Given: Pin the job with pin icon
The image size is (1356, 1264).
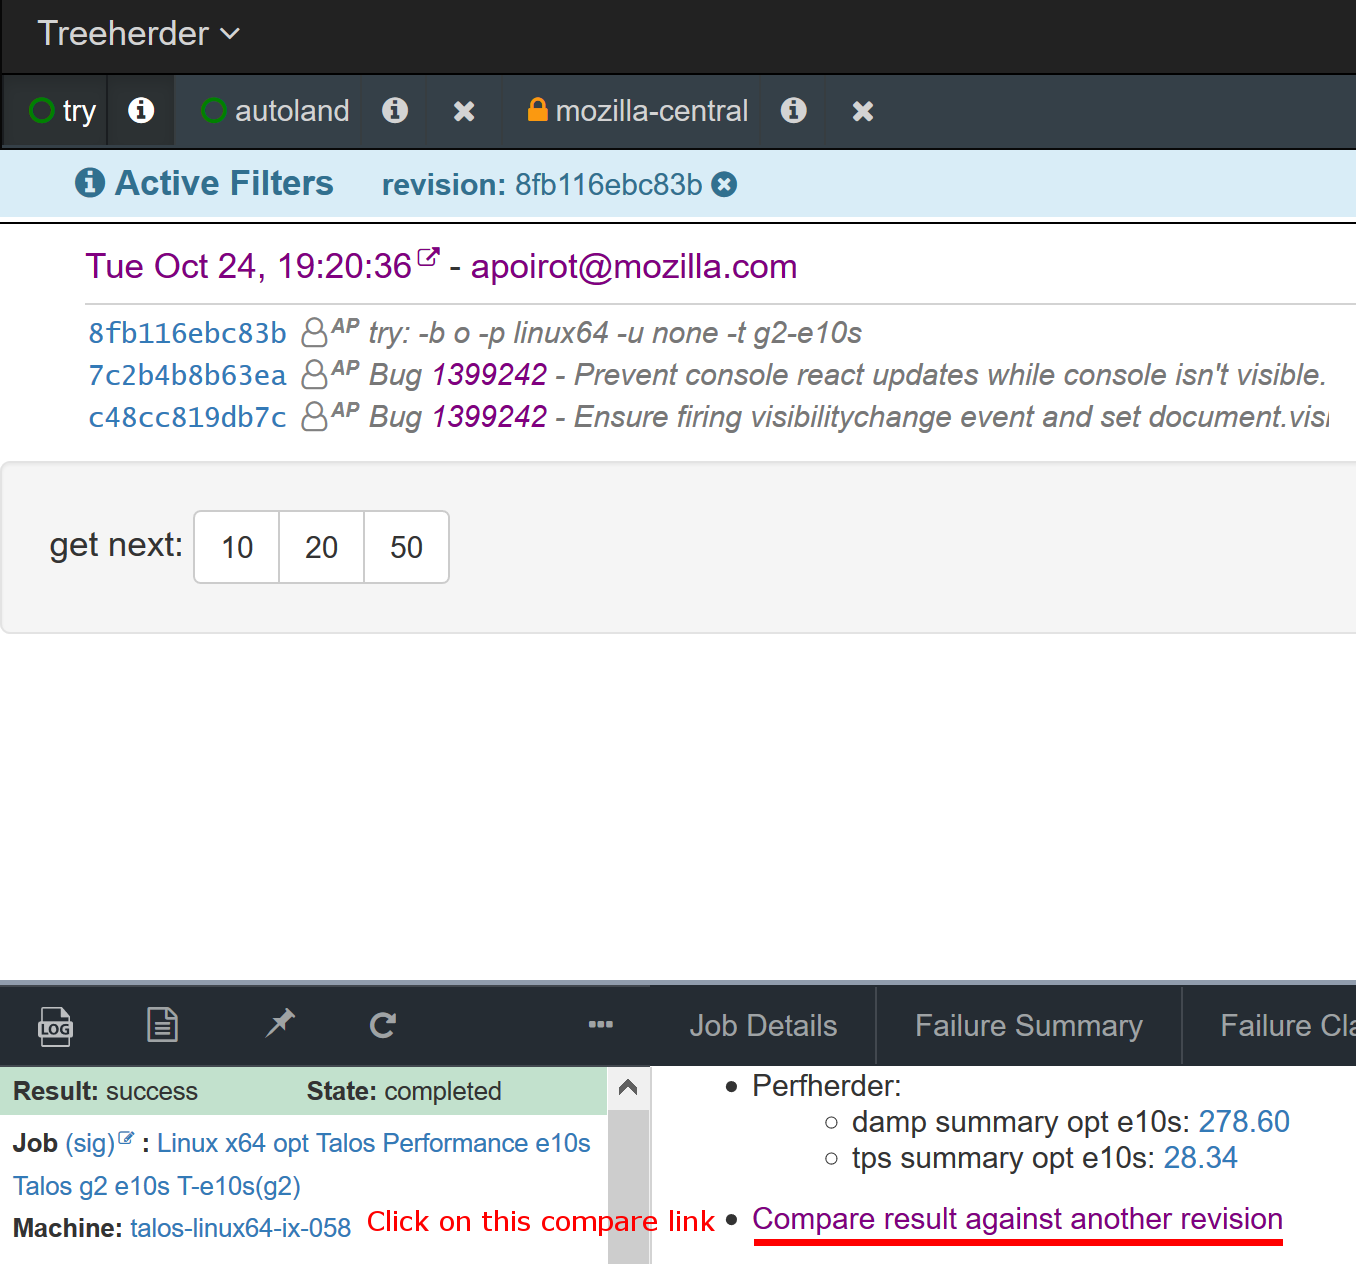Looking at the screenshot, I should point(280,1024).
